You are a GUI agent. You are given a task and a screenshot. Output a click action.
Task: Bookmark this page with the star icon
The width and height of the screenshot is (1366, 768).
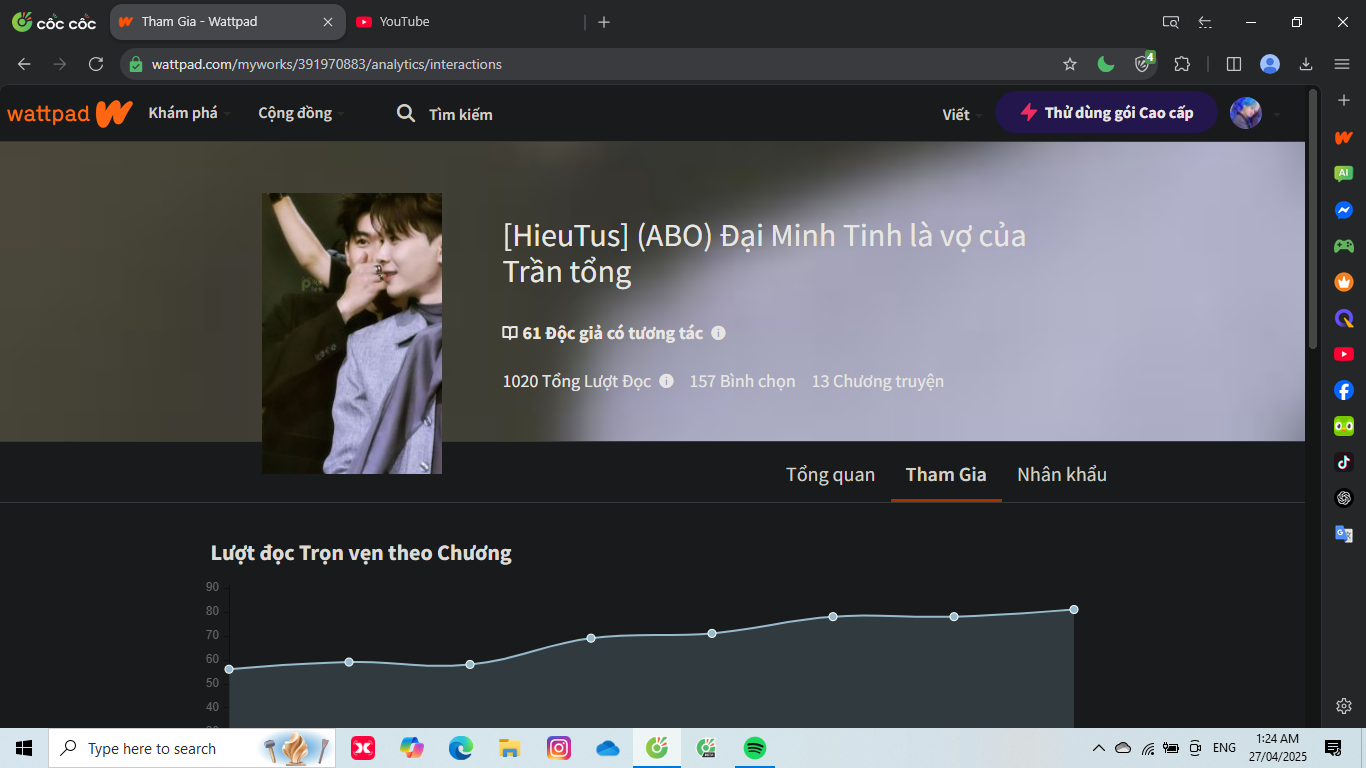1070,64
